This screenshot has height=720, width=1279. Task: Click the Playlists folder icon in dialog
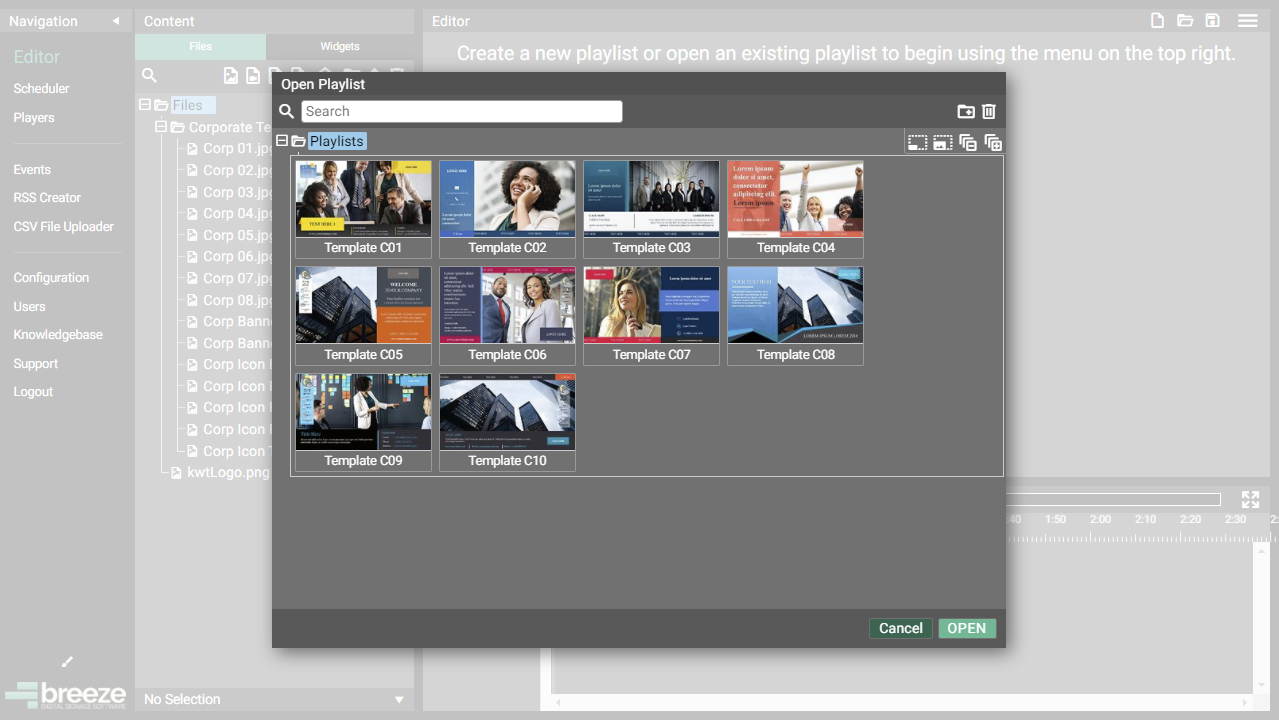pyautogui.click(x=298, y=142)
